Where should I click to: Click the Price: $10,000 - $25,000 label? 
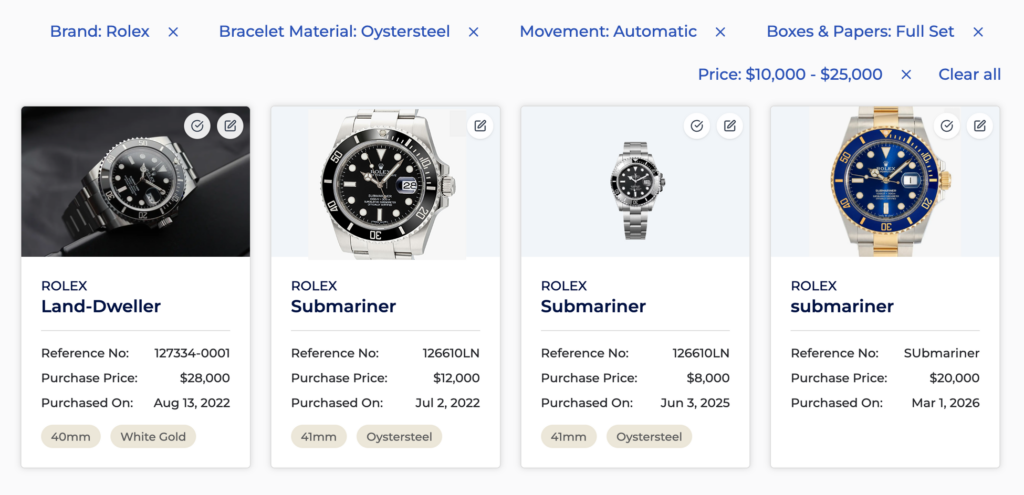[790, 75]
